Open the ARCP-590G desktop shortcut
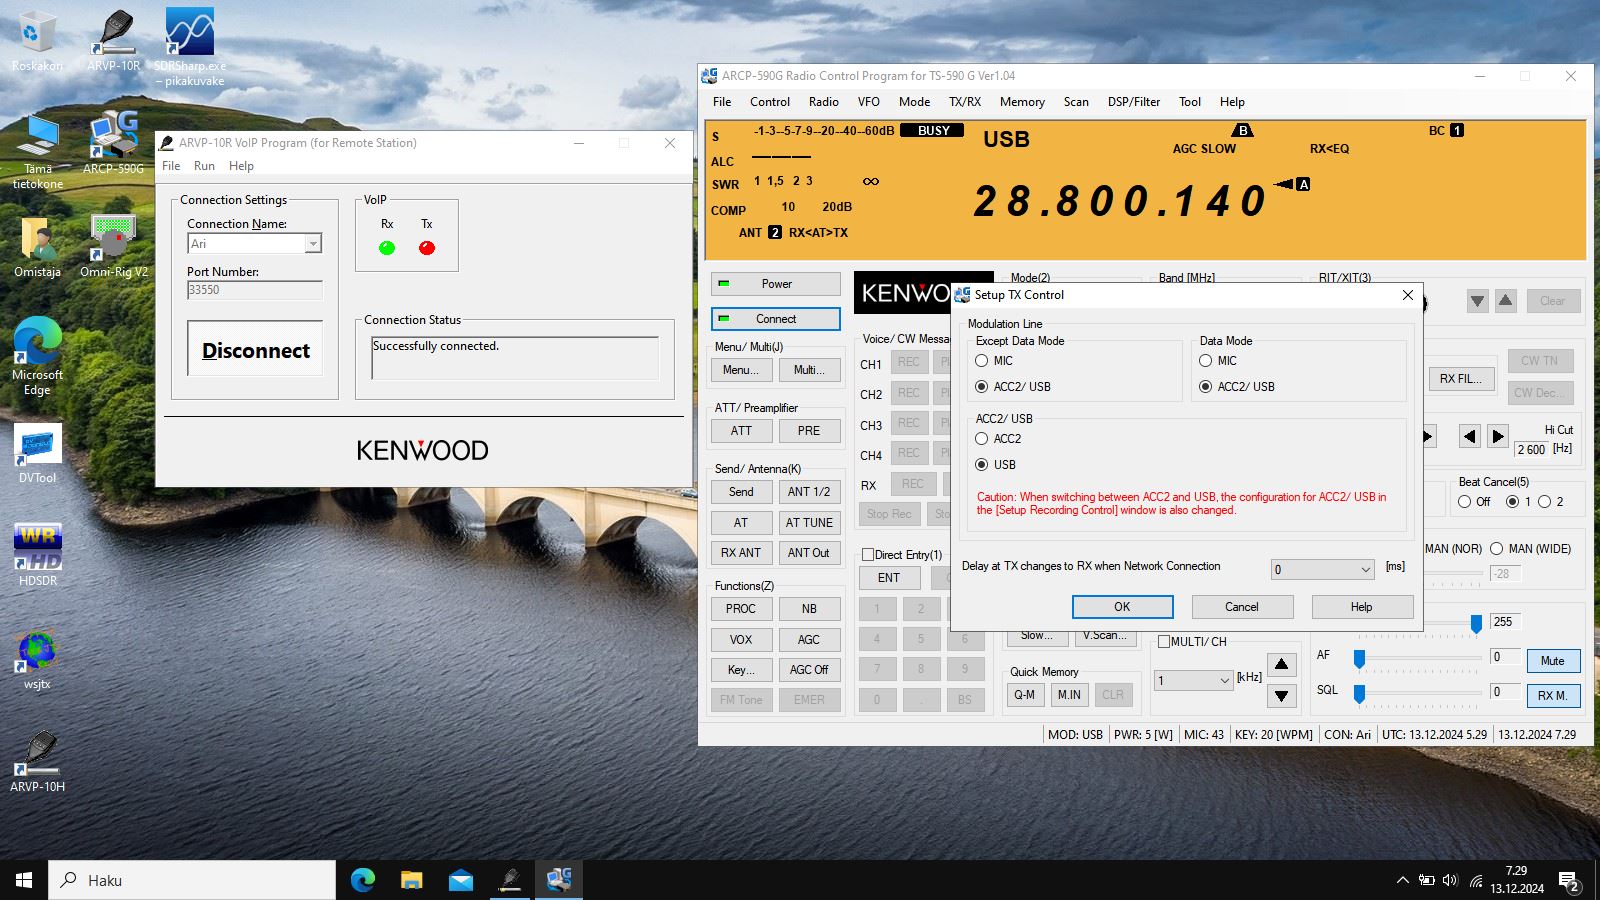The width and height of the screenshot is (1600, 900). tap(114, 142)
